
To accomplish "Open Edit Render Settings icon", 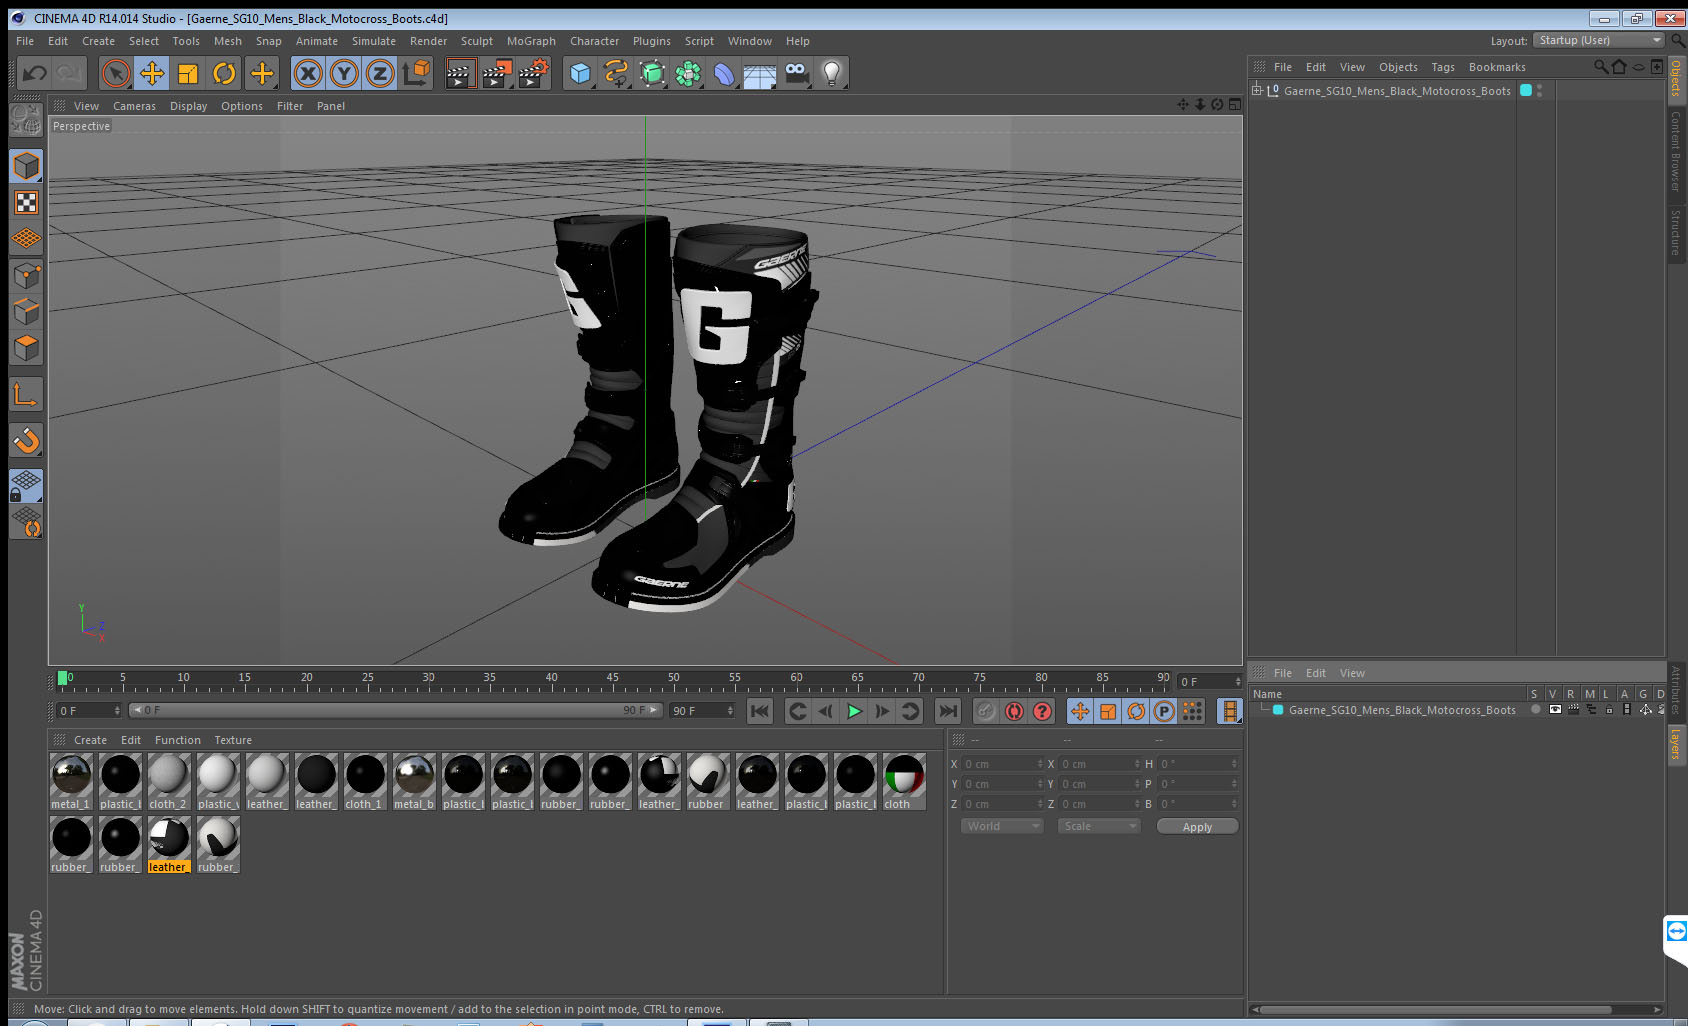I will tap(534, 73).
